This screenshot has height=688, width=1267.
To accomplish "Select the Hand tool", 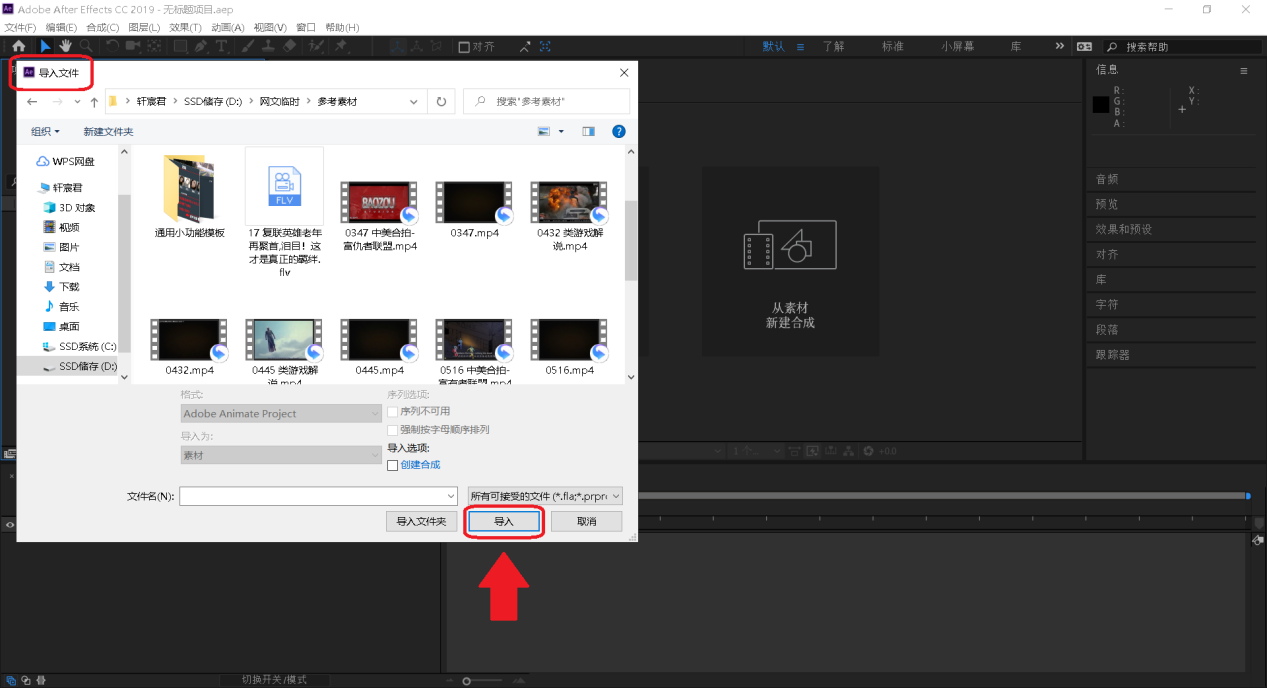I will tap(65, 46).
